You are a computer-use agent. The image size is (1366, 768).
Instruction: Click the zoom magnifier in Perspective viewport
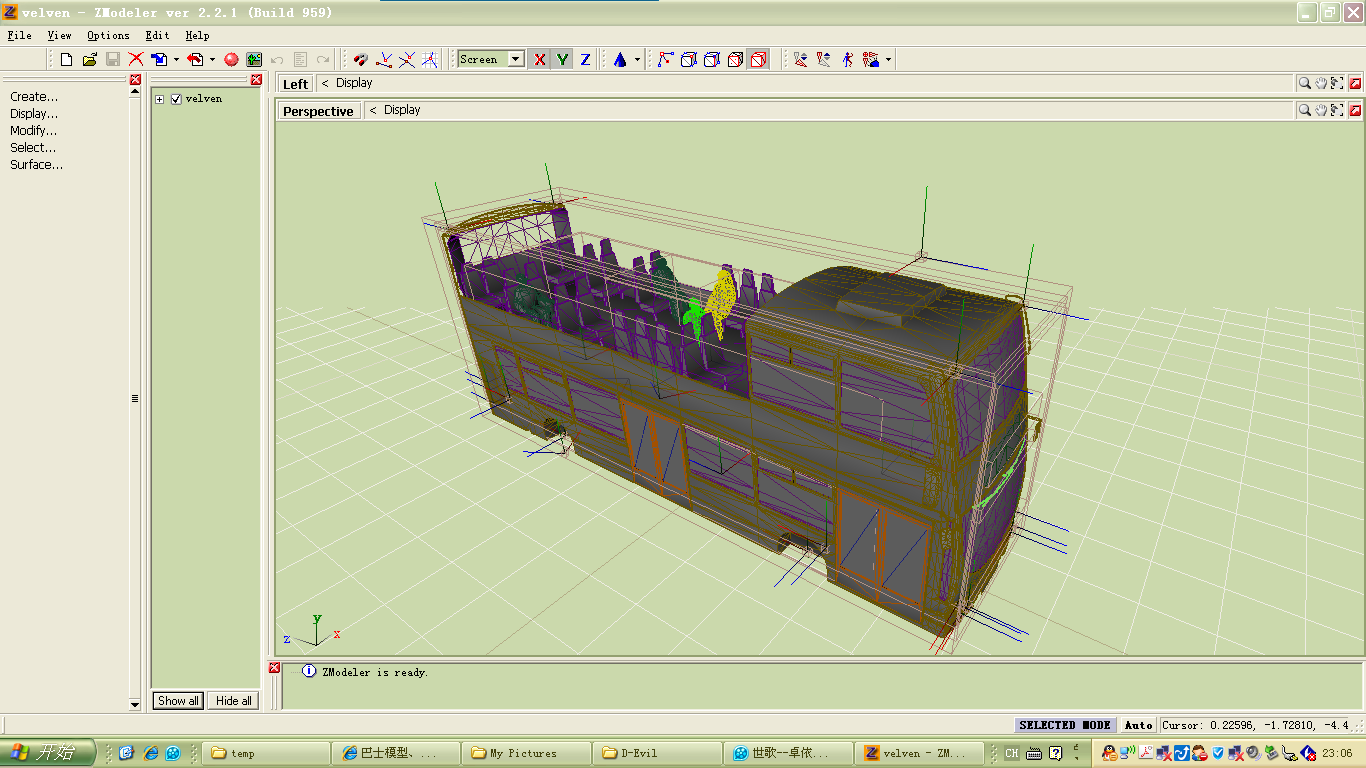click(1304, 110)
